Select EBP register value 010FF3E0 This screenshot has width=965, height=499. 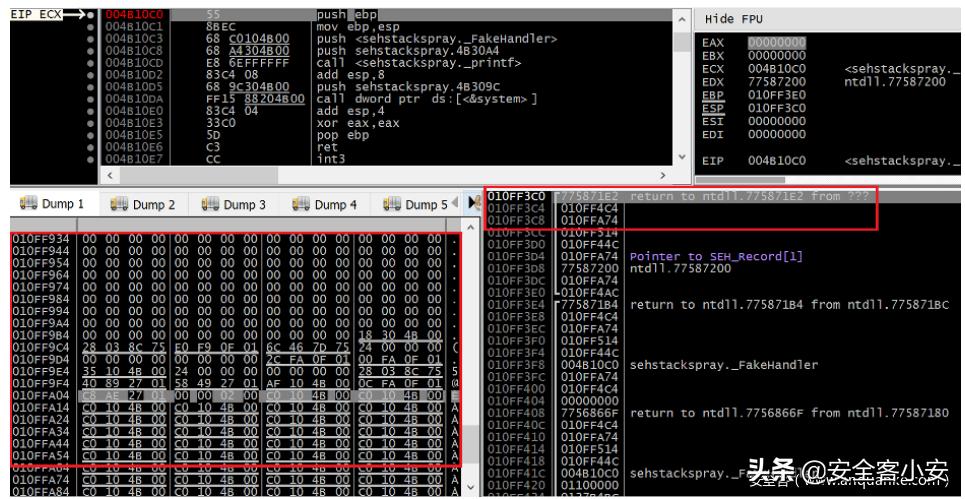click(x=777, y=95)
